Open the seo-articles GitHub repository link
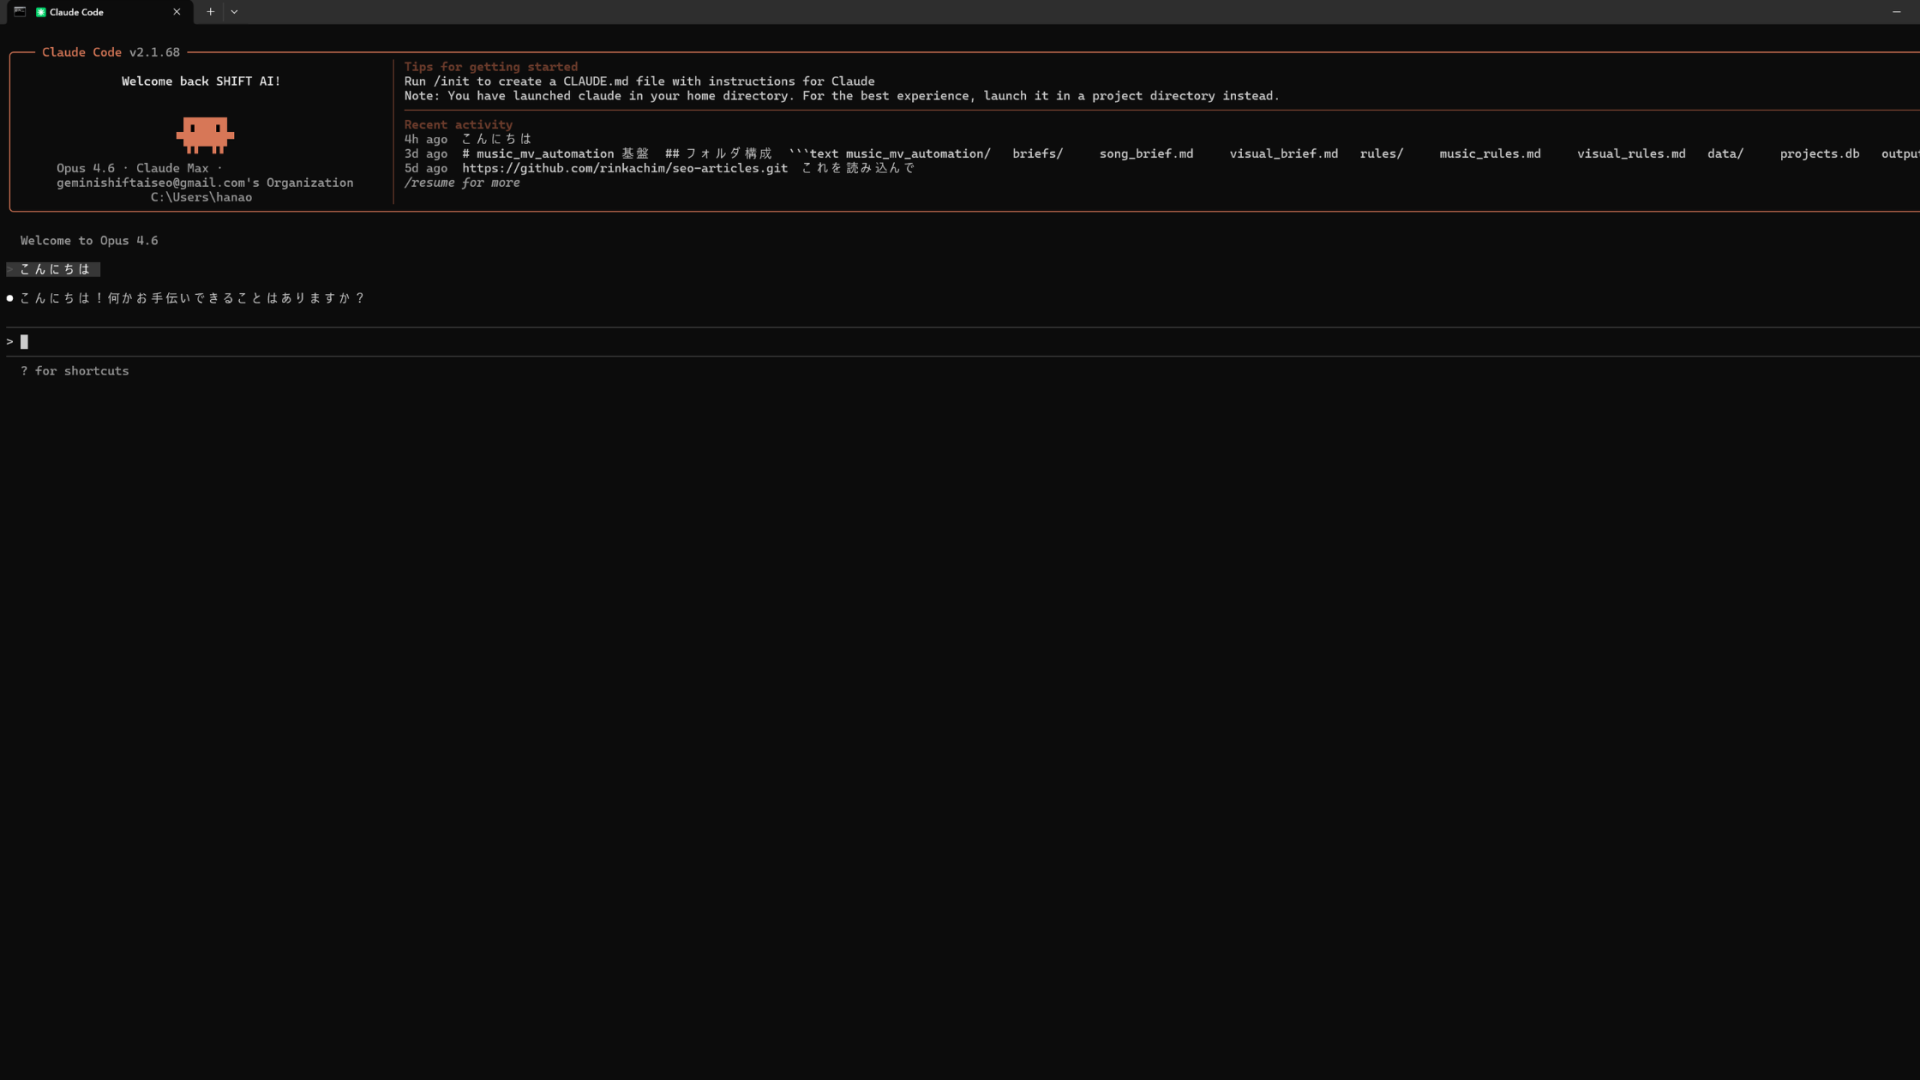This screenshot has height=1080, width=1920. tap(624, 168)
